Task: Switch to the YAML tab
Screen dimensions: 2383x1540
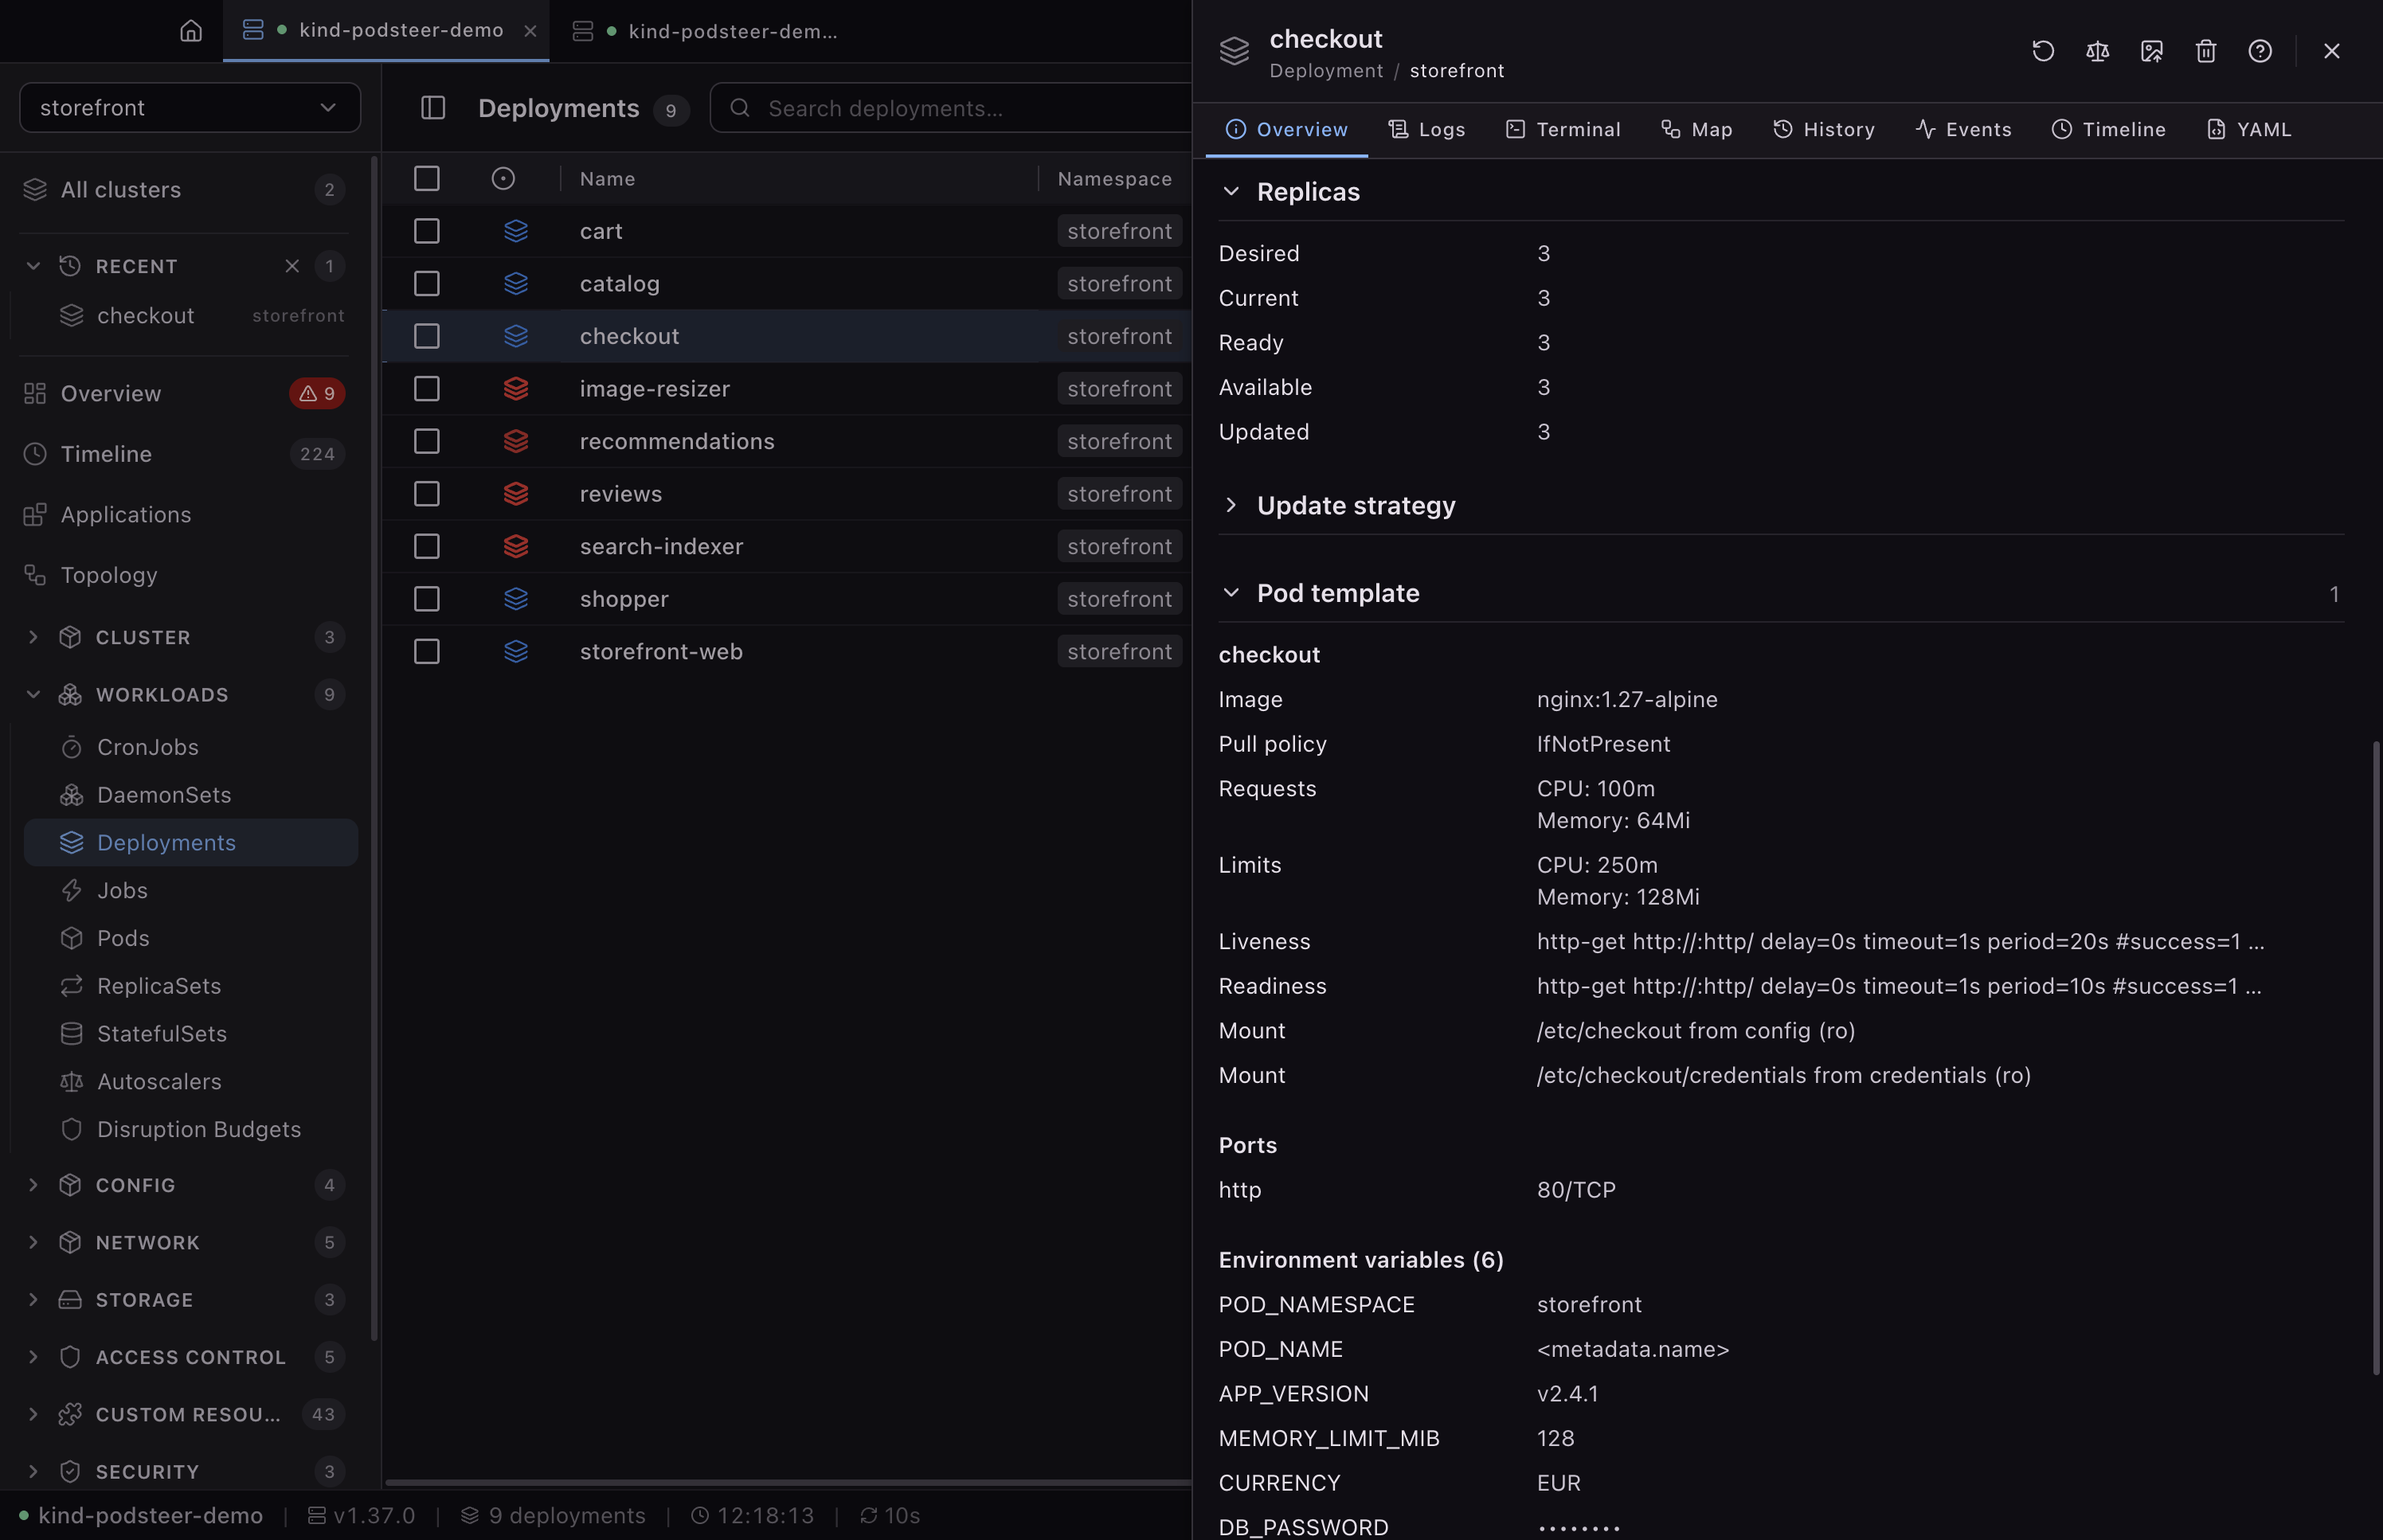Action: [2249, 130]
